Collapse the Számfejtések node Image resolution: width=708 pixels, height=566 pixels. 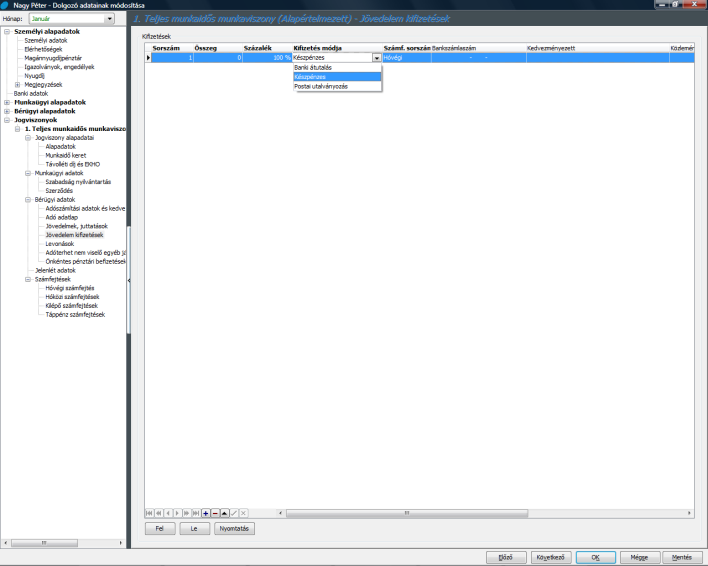tap(28, 279)
